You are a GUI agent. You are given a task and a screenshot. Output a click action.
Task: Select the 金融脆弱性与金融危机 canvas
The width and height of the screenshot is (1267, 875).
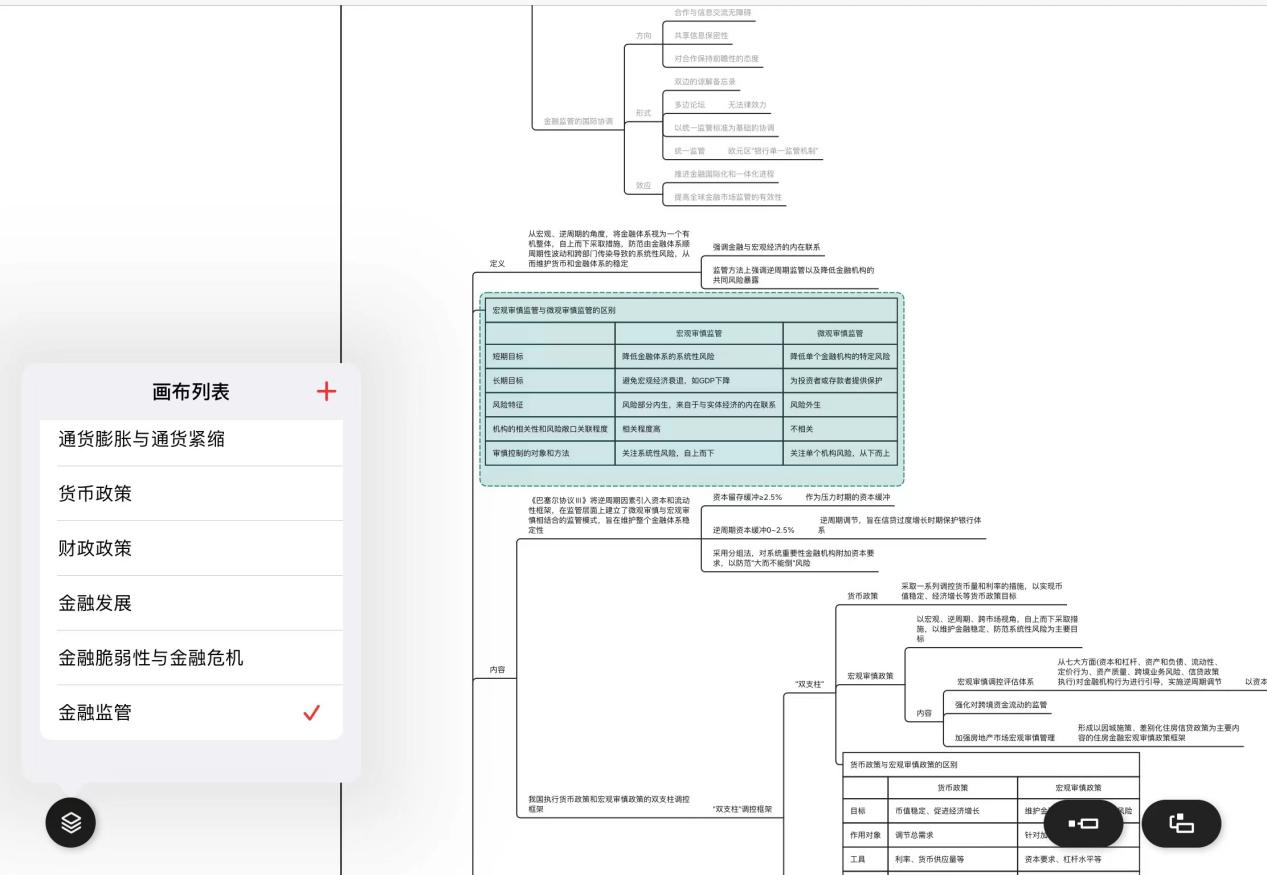click(x=150, y=658)
